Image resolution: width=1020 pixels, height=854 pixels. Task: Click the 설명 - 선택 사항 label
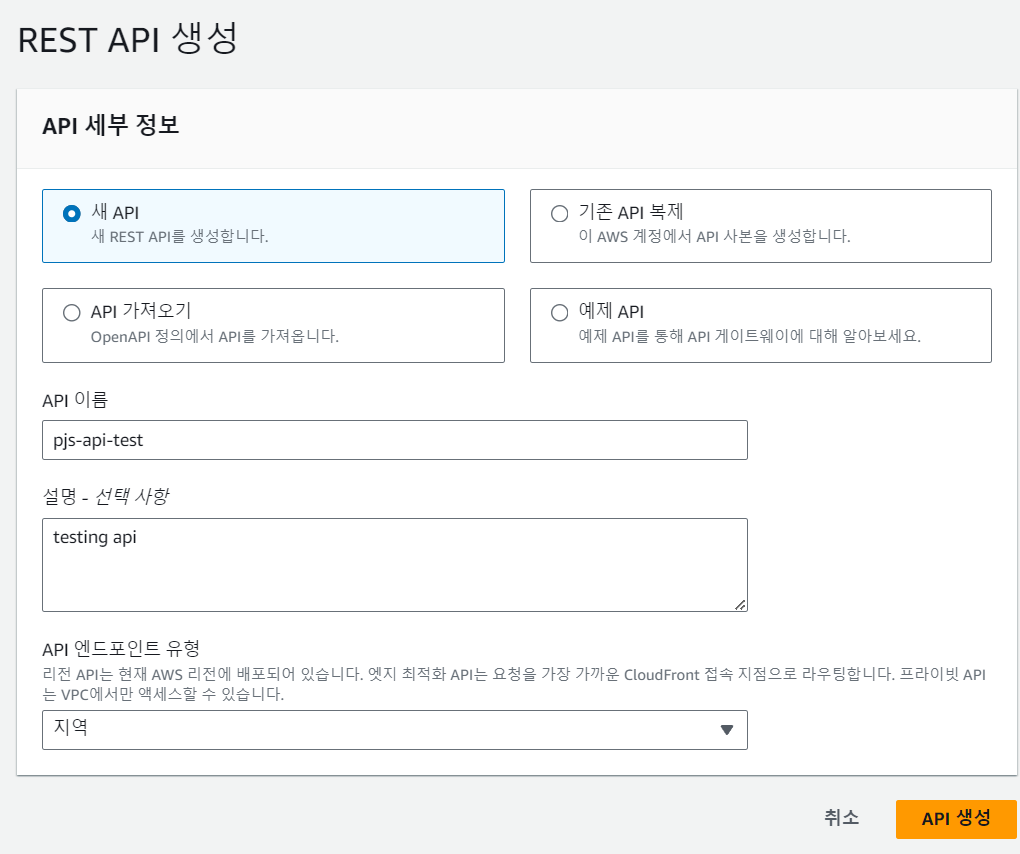pyautogui.click(x=105, y=497)
